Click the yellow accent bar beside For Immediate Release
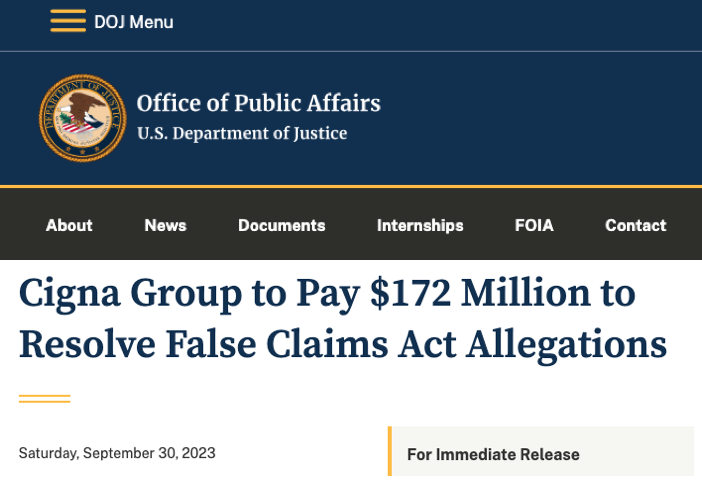702x496 pixels. tap(390, 451)
